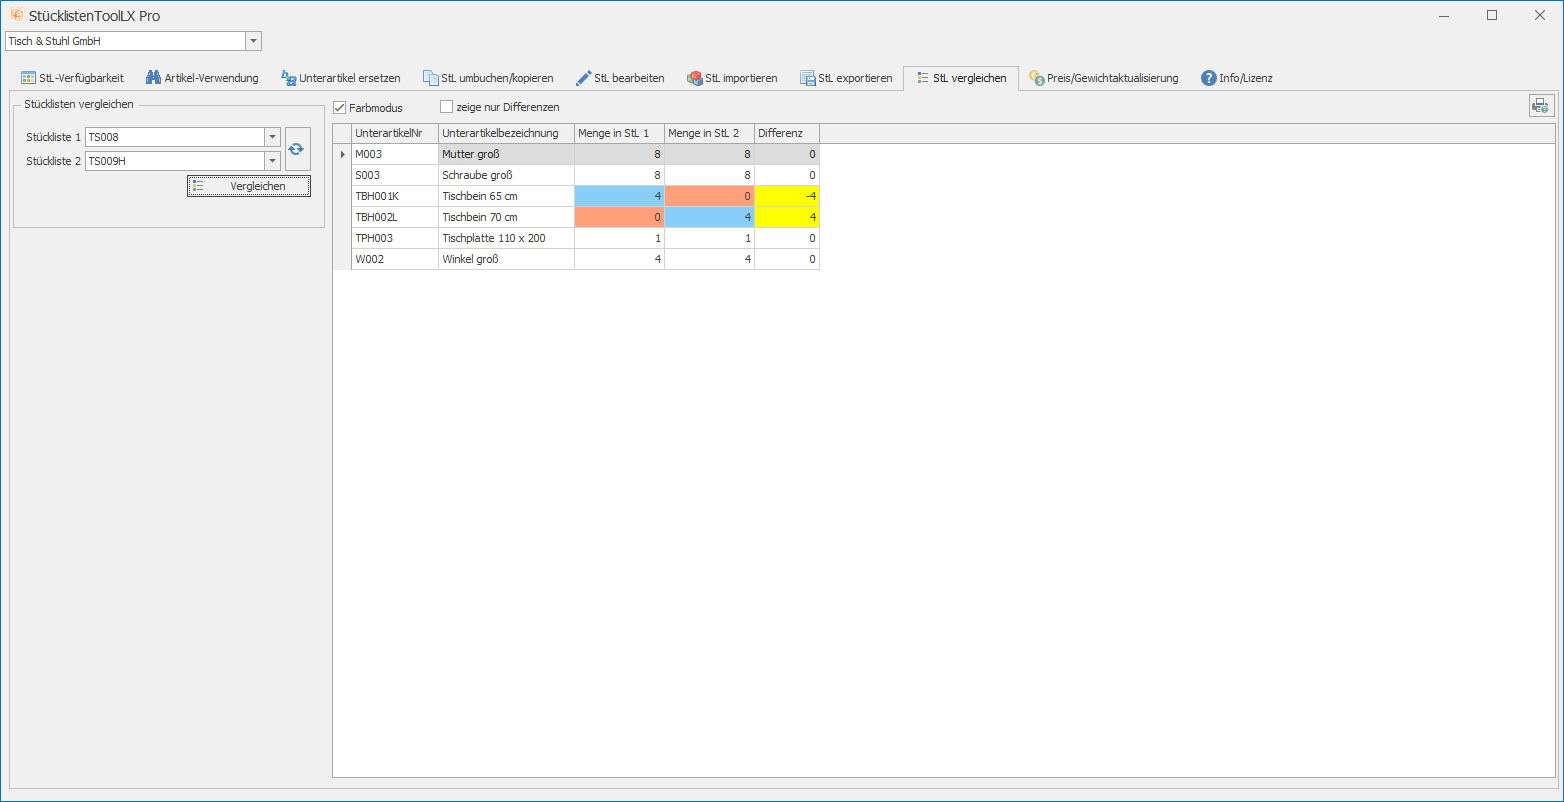Open the Info/Lizenz help tab

[x=1236, y=78]
